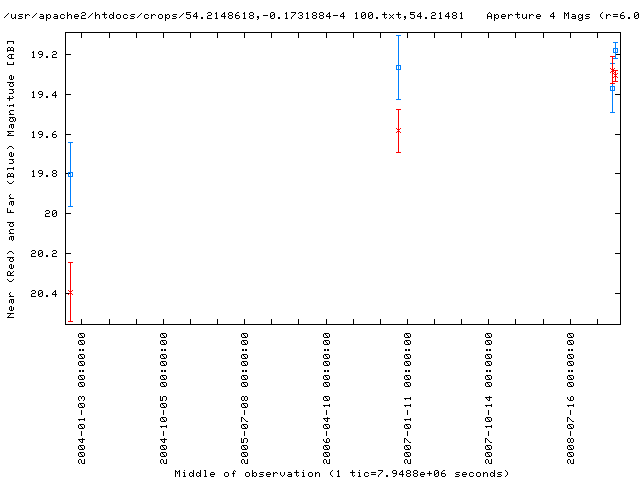Select the red cross point near magnitude 20.4
Viewport: 640px width, 480px height.
[x=70, y=292]
